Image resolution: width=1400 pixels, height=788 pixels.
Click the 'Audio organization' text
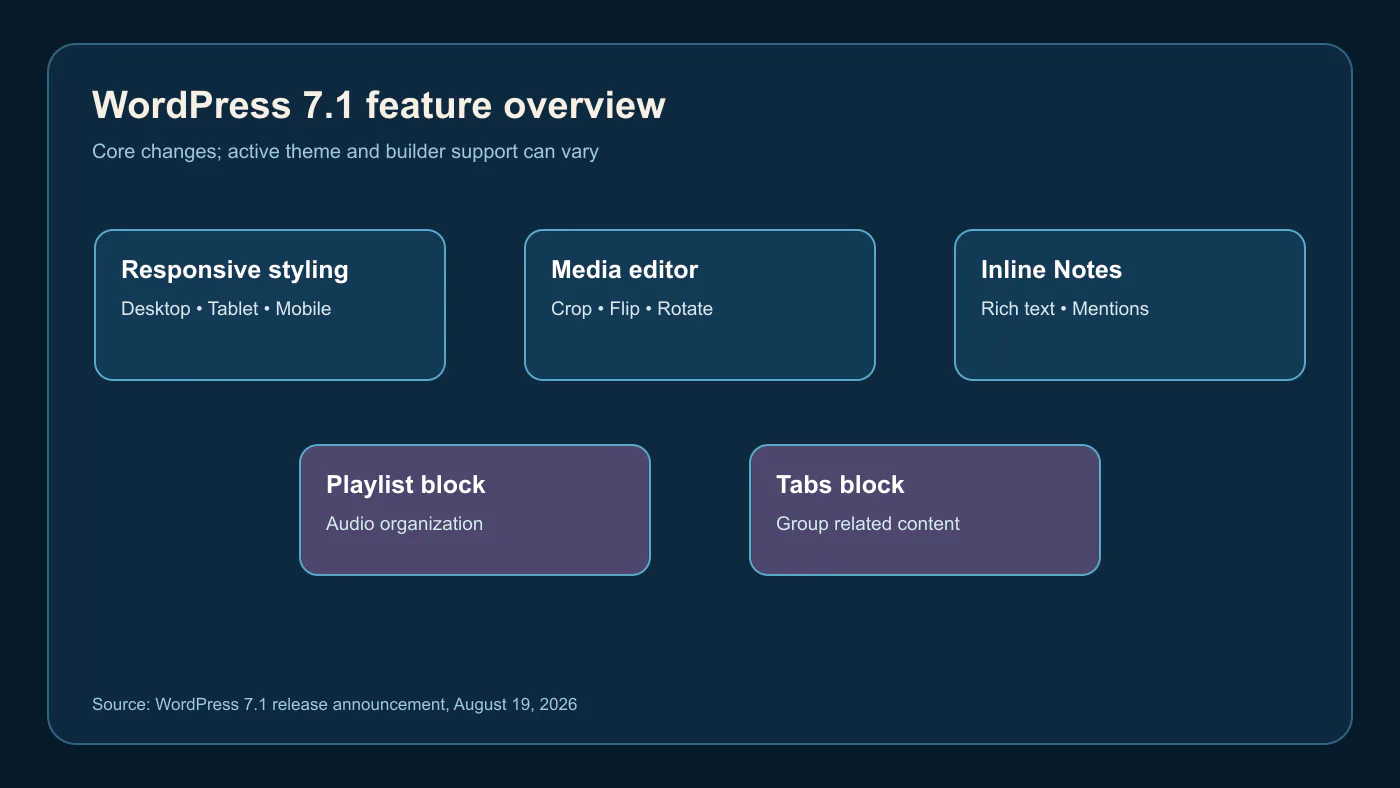[405, 524]
